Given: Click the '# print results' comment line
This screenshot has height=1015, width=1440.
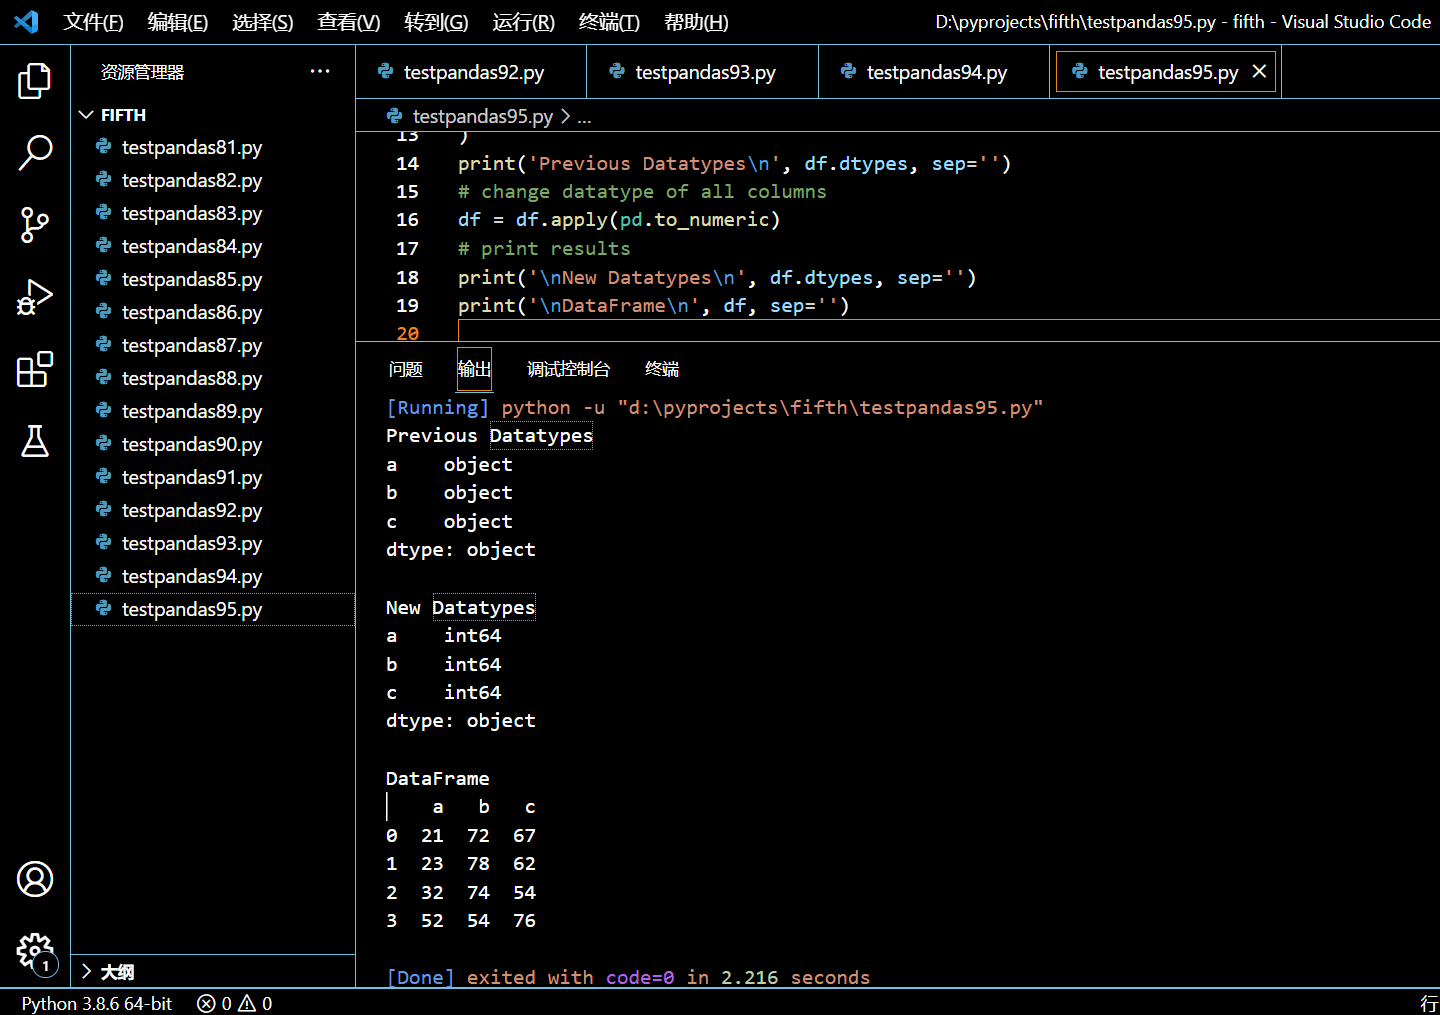Looking at the screenshot, I should [544, 249].
